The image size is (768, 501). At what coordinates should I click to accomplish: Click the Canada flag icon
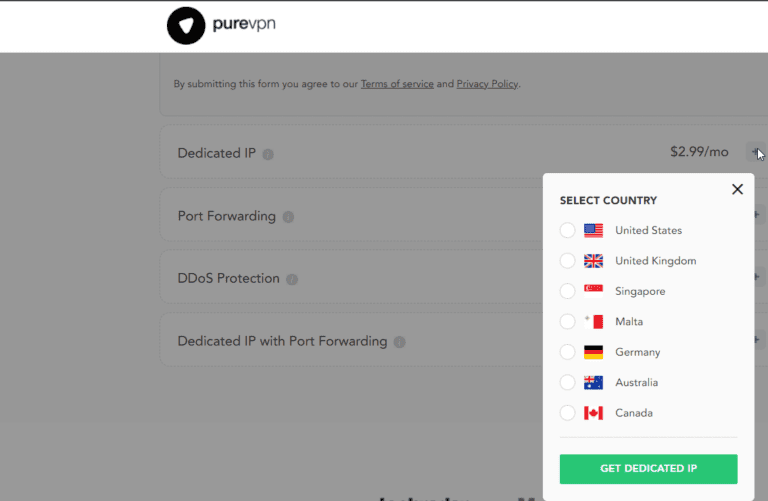click(593, 413)
